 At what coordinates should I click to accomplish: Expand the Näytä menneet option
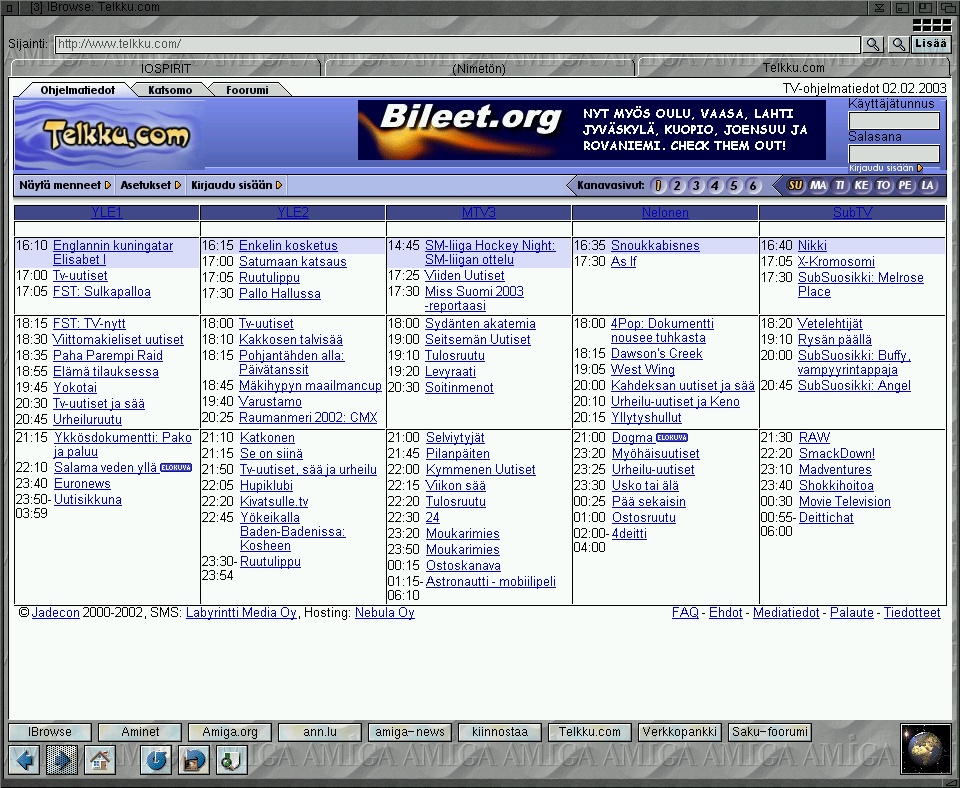65,185
